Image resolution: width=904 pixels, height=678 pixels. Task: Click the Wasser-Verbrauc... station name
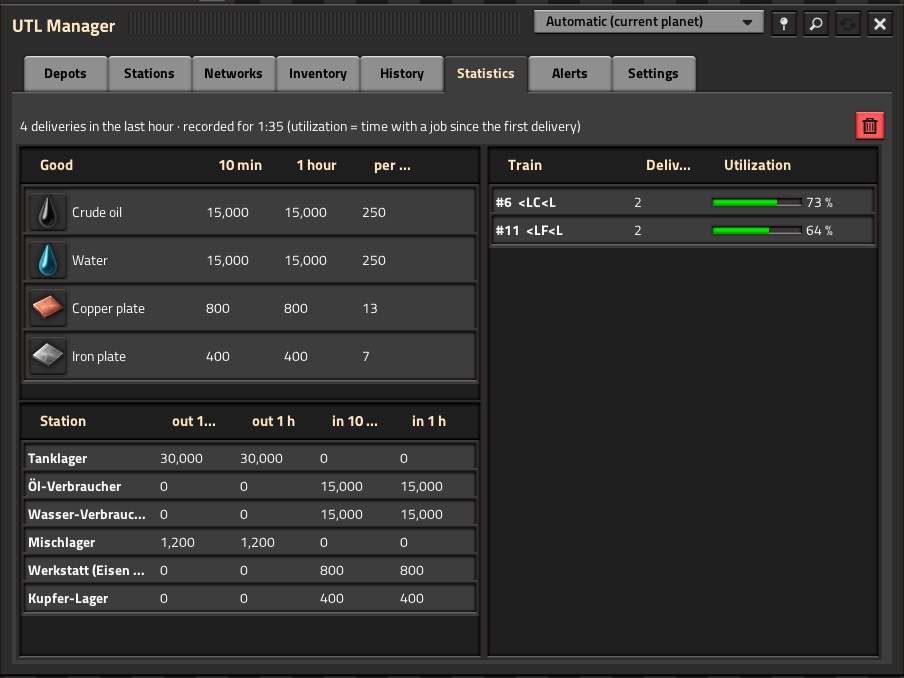(86, 514)
